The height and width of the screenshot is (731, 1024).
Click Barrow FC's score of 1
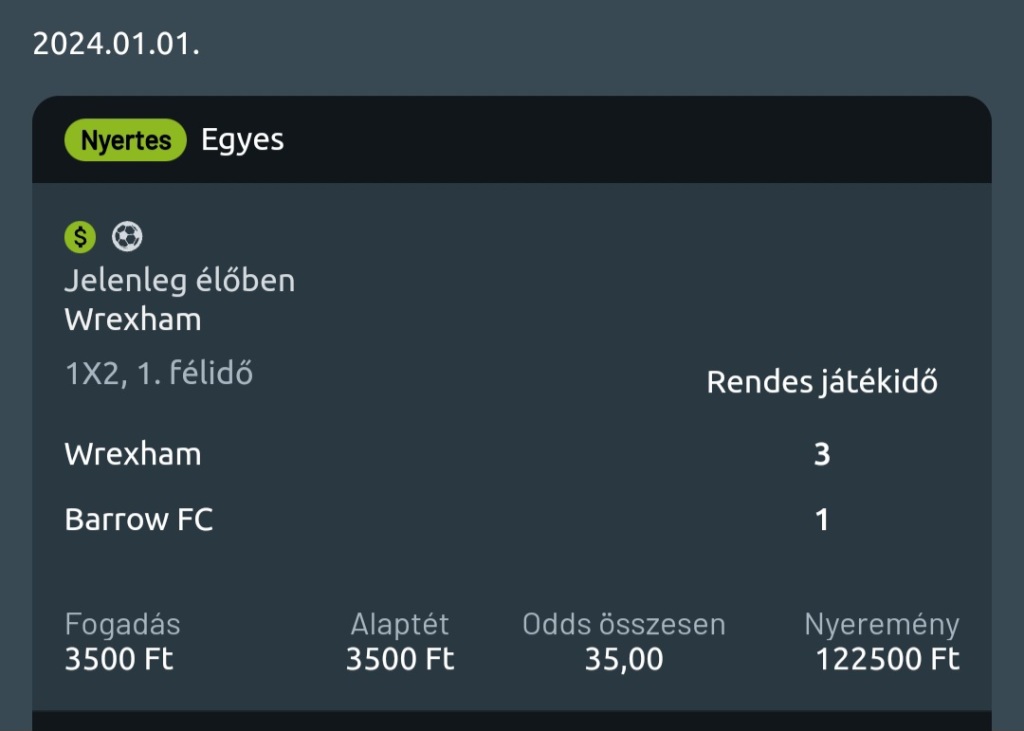pos(822,520)
